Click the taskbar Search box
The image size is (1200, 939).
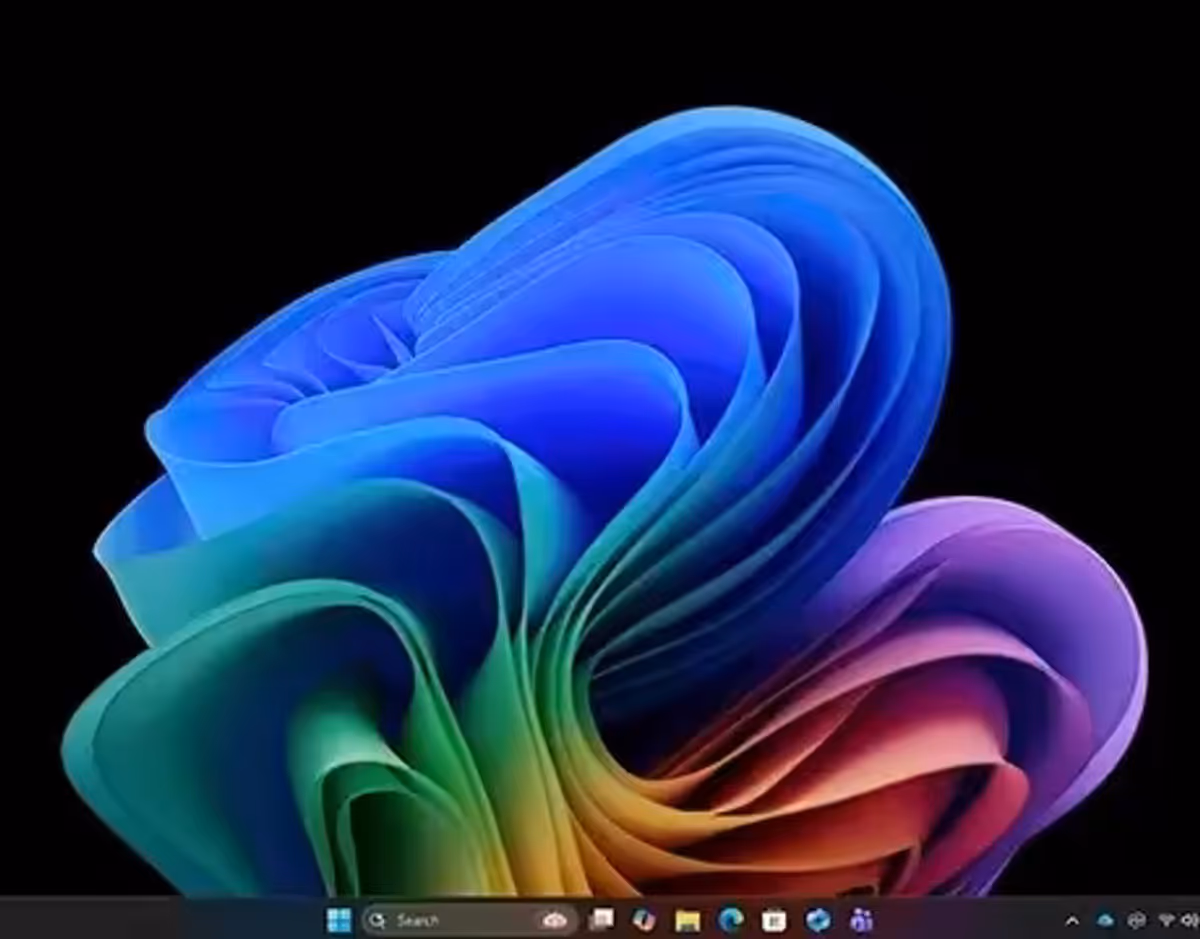(468, 919)
